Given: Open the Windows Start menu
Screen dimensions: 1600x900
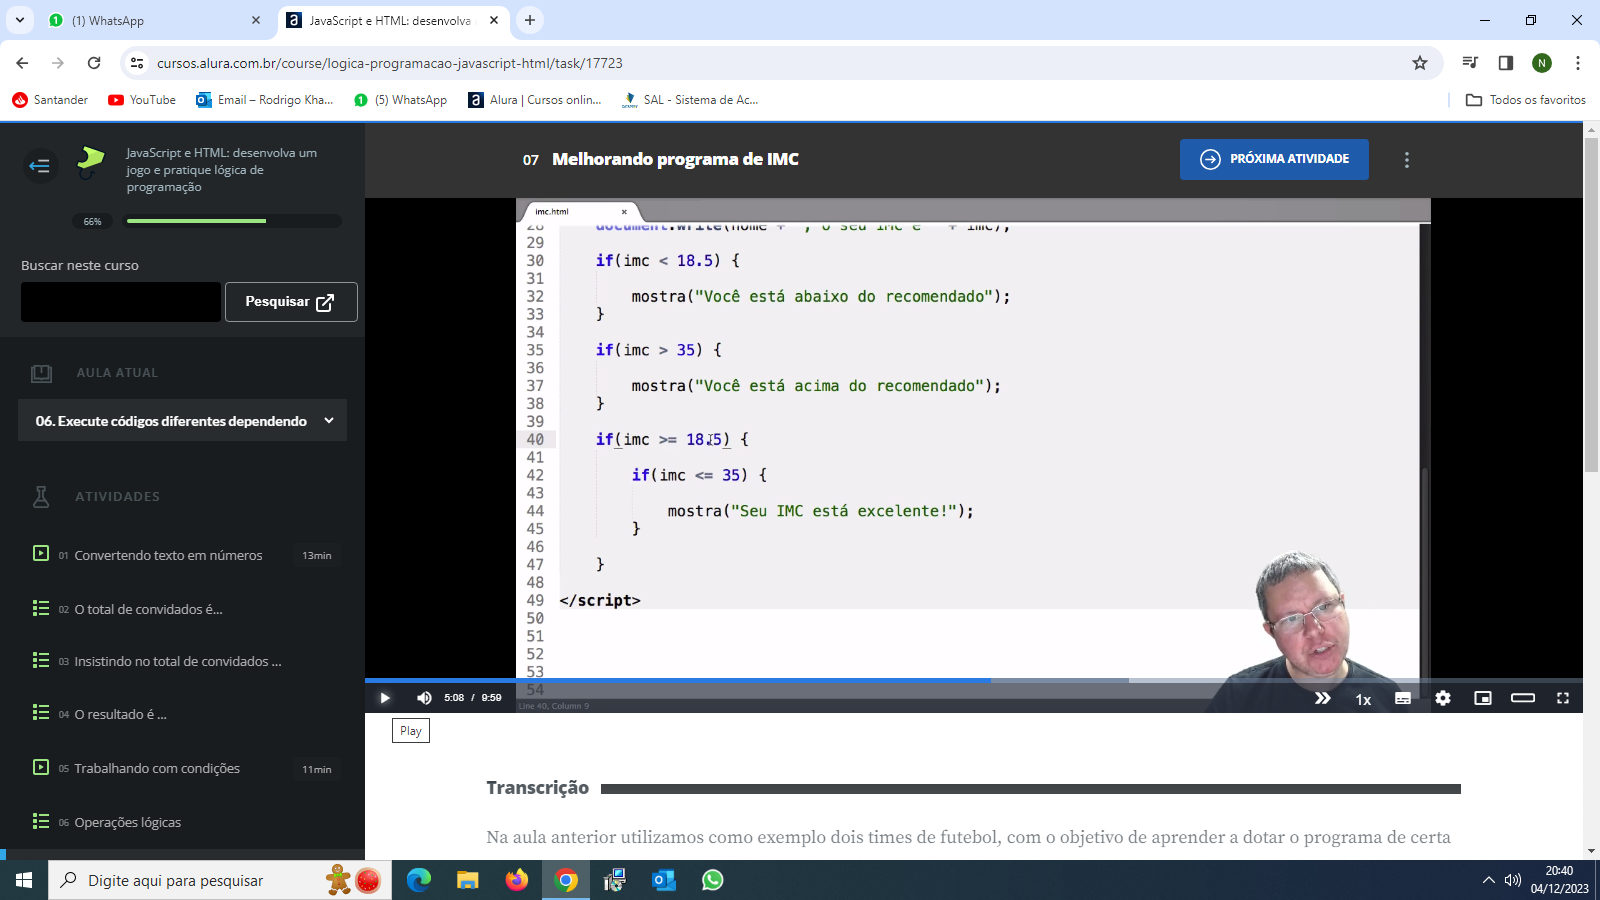Looking at the screenshot, I should pos(24,880).
